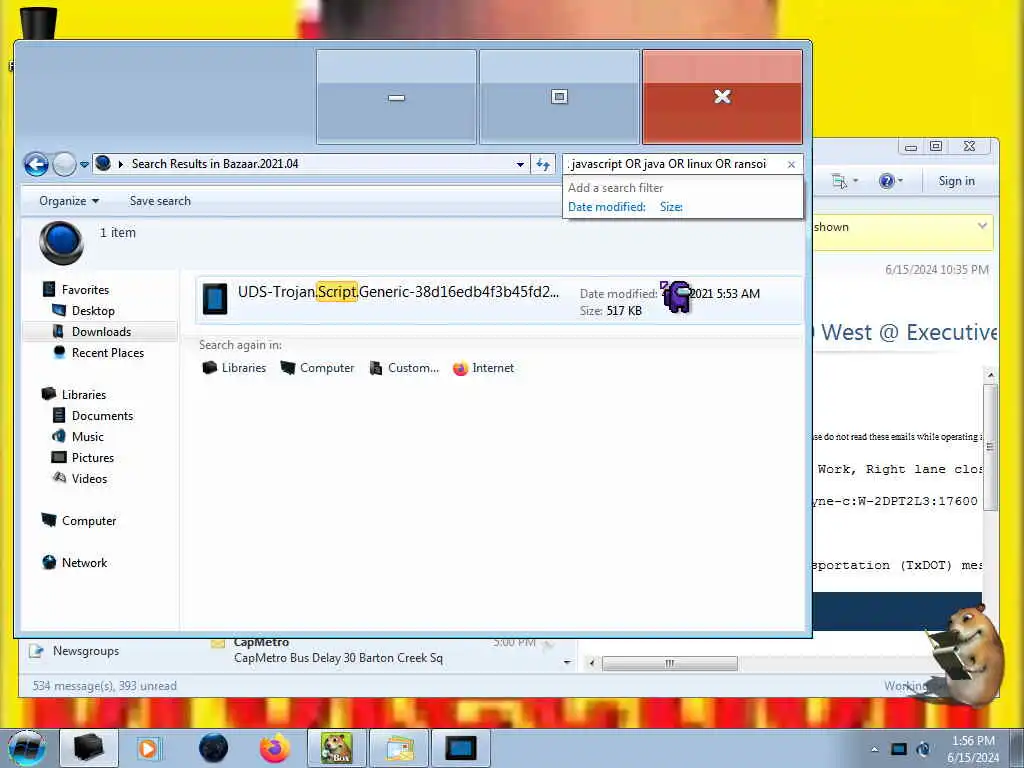
Task: Click the address bar location icon
Action: coord(103,164)
